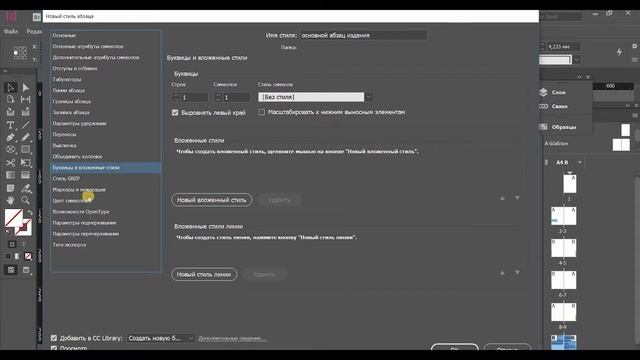Select the Type tool
The image size is (640, 360).
[x=11, y=124]
